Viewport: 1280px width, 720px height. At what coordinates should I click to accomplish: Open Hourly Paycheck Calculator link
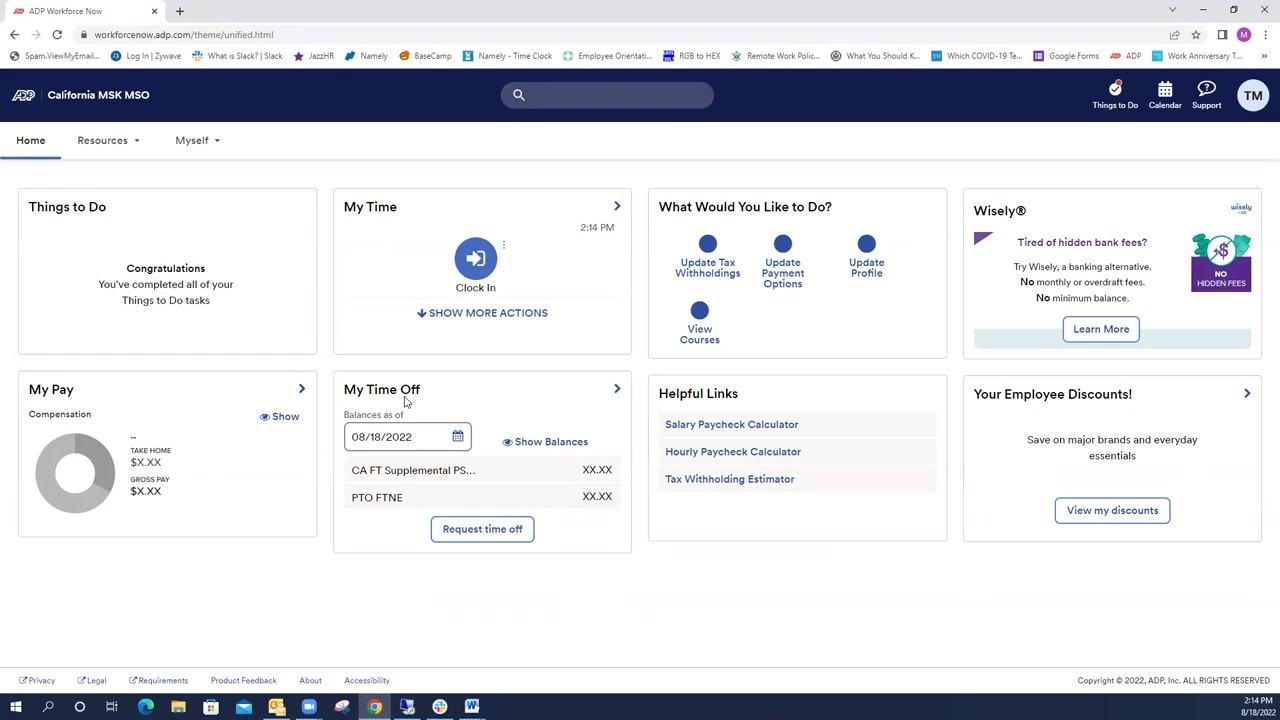[x=733, y=452]
